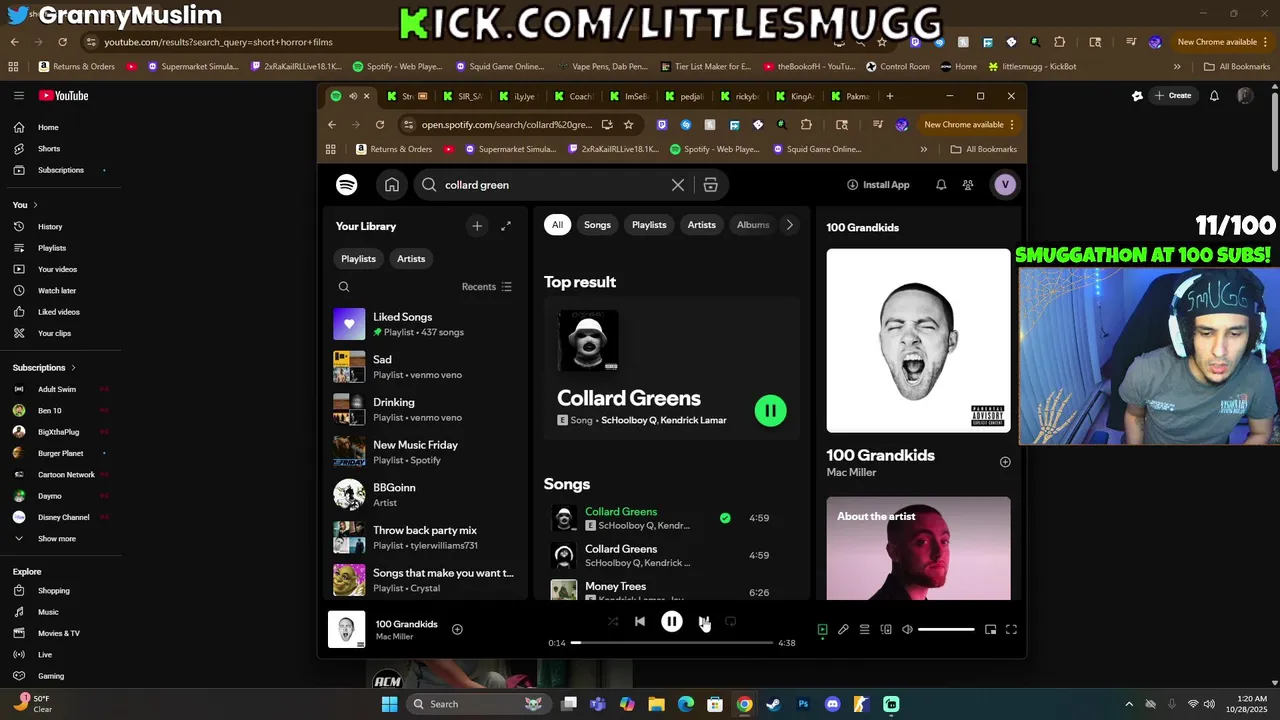Pause Collard Greens via green top-result button

coord(771,410)
